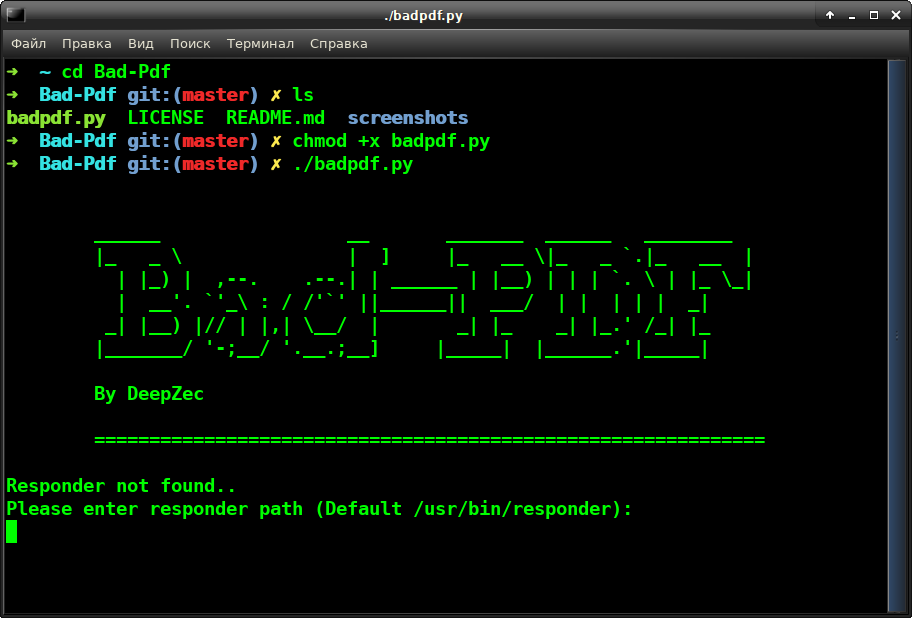Click the "By DeepZec" text

click(x=149, y=394)
